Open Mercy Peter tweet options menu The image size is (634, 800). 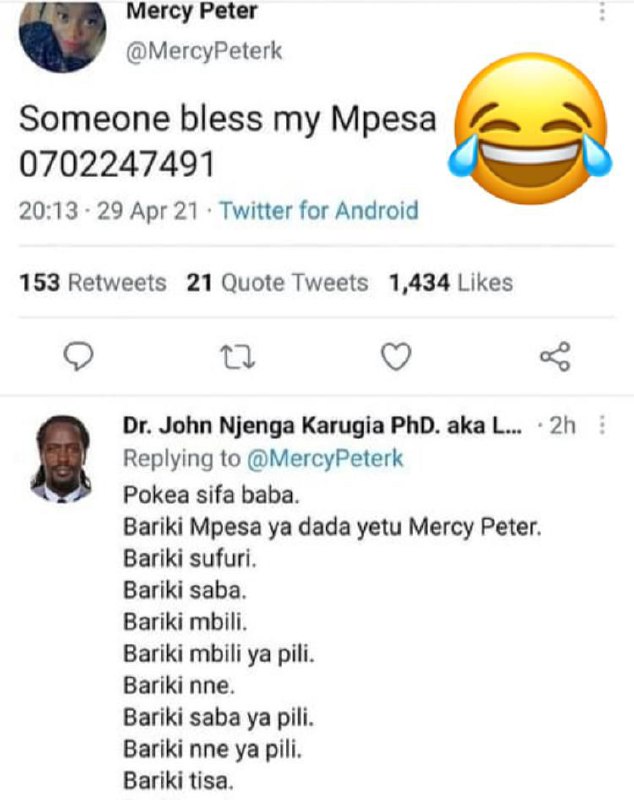(x=602, y=11)
